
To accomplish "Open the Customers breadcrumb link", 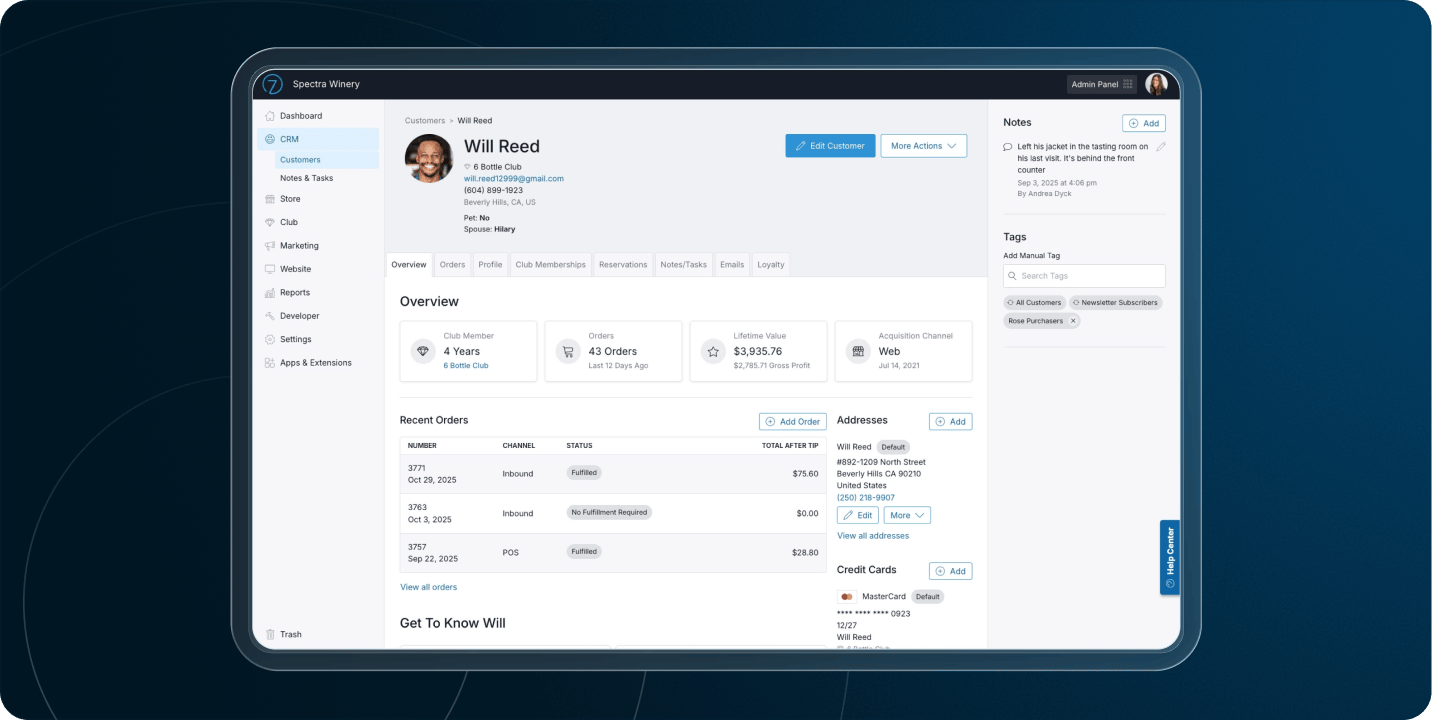I will point(425,121).
